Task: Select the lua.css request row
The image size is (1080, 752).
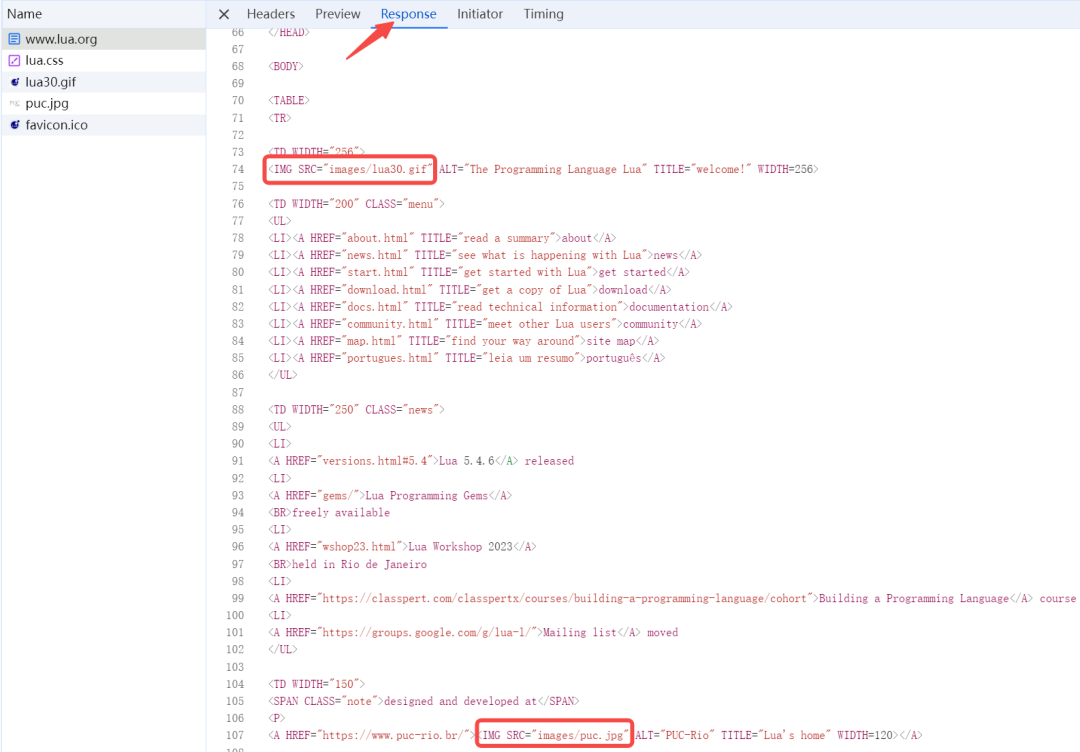Action: pyautogui.click(x=45, y=61)
